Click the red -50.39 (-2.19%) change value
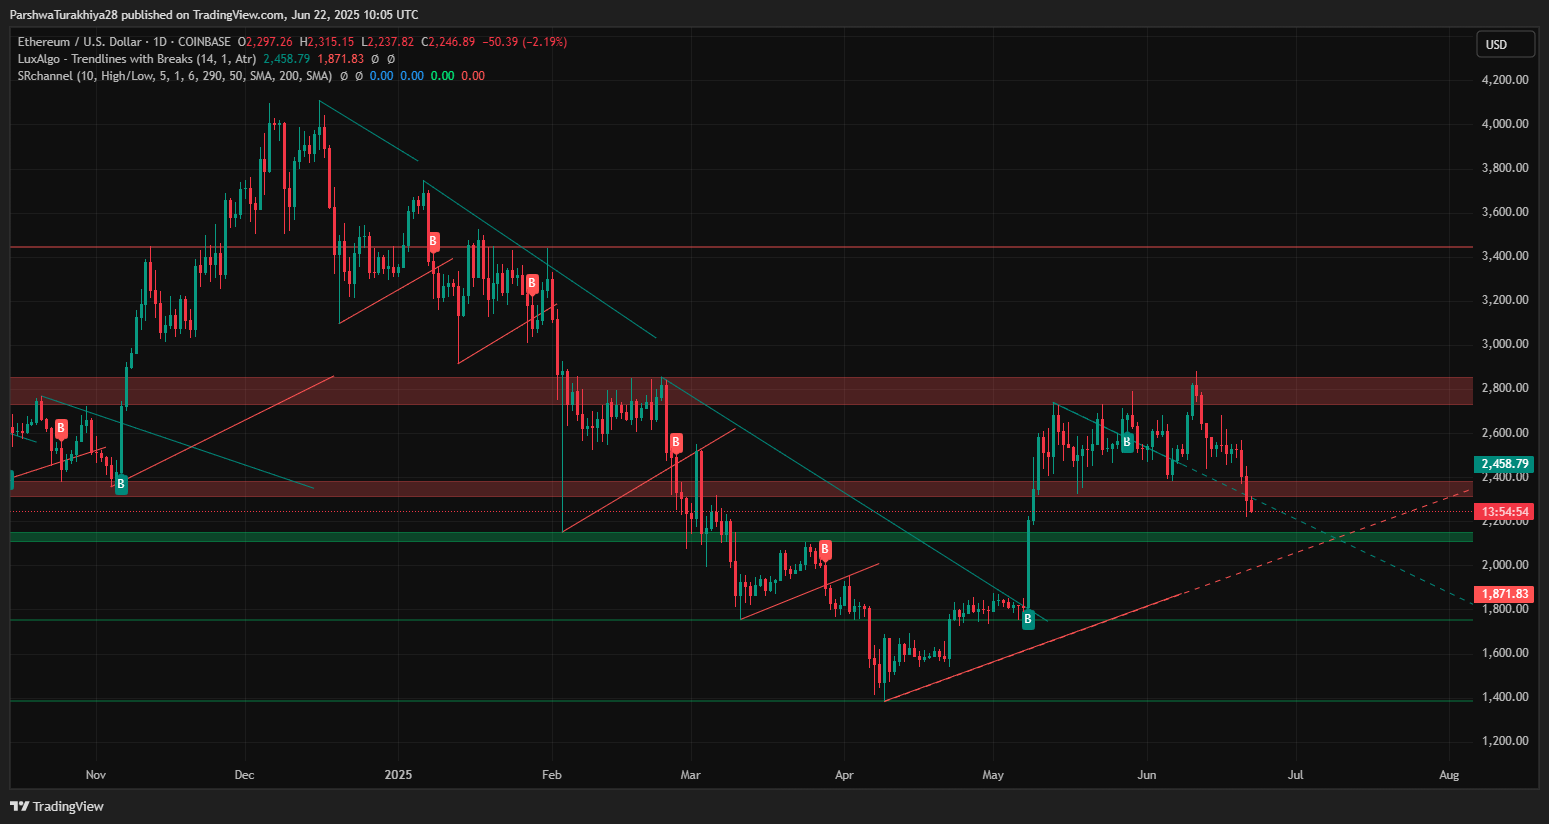 [524, 42]
